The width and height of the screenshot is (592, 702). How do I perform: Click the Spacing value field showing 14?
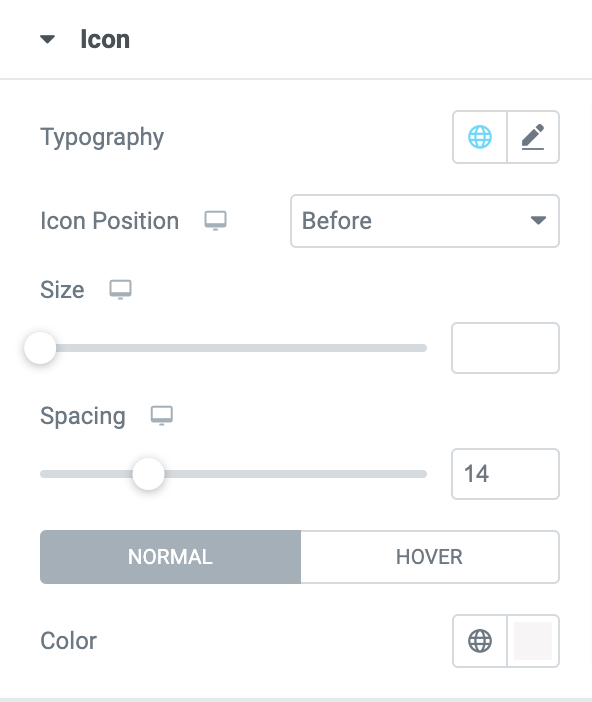tap(505, 474)
